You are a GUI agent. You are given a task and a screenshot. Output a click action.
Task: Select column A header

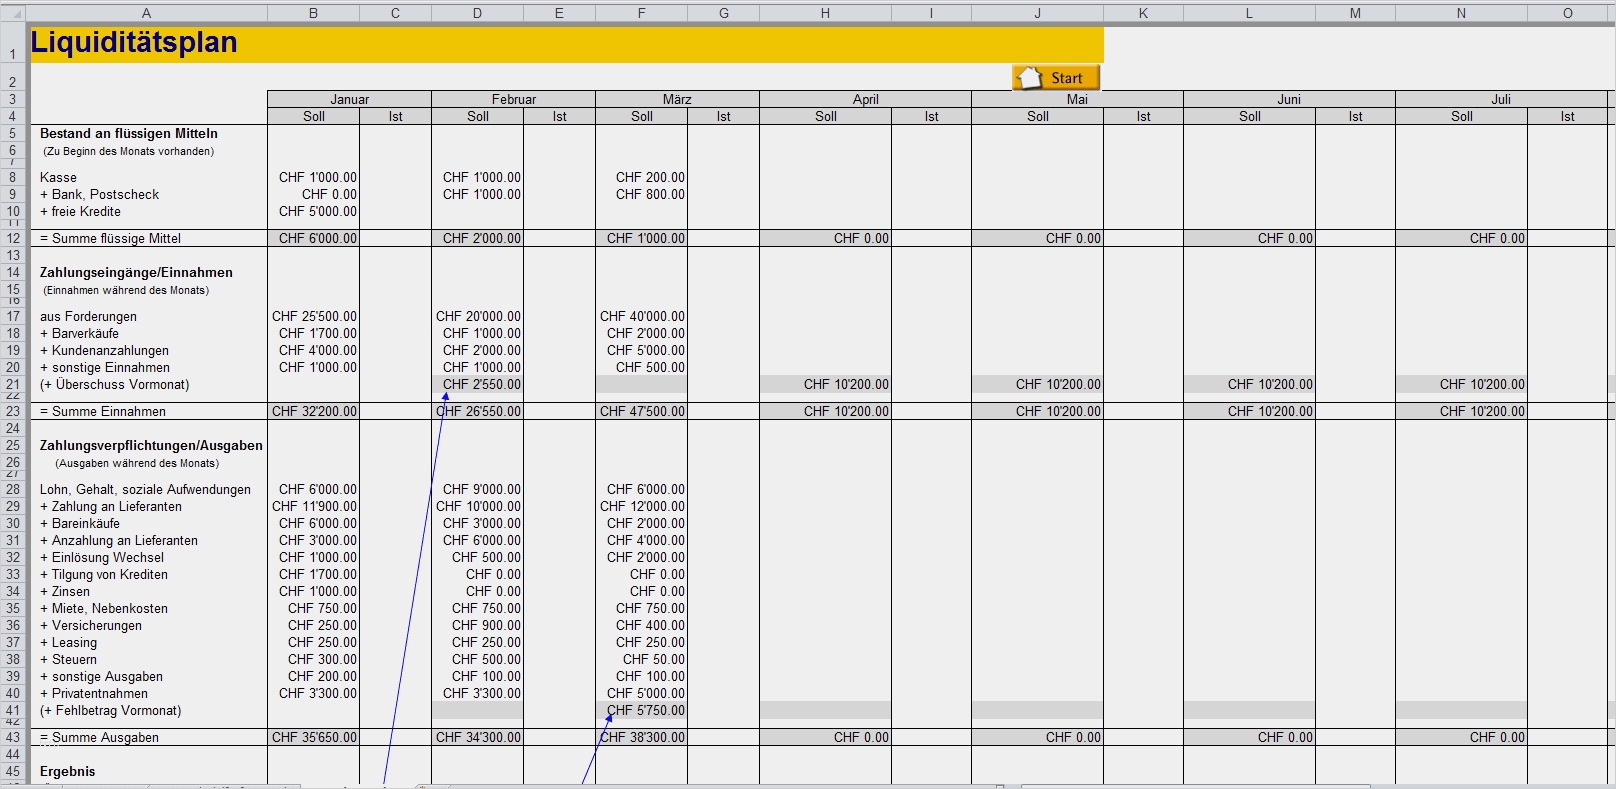point(146,13)
